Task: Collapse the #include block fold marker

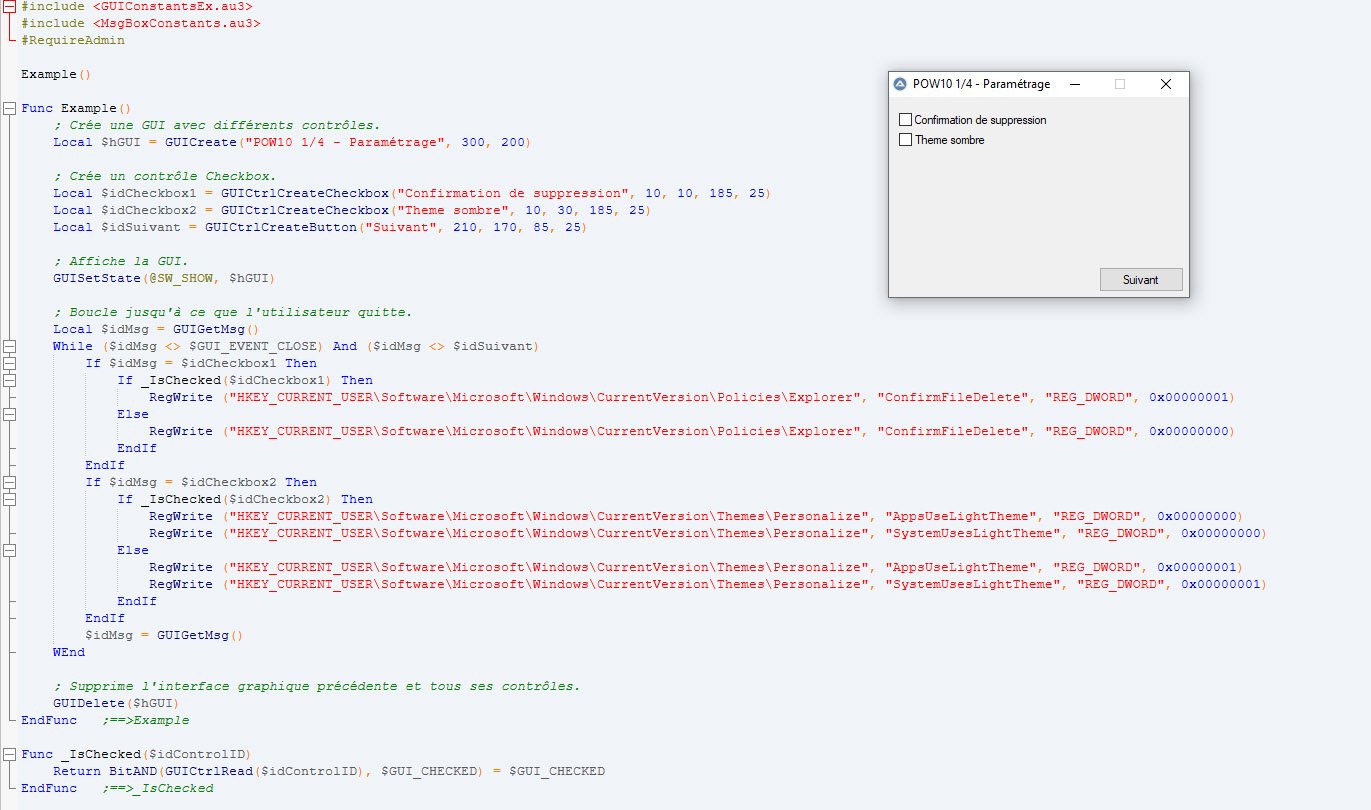Action: tap(10, 7)
